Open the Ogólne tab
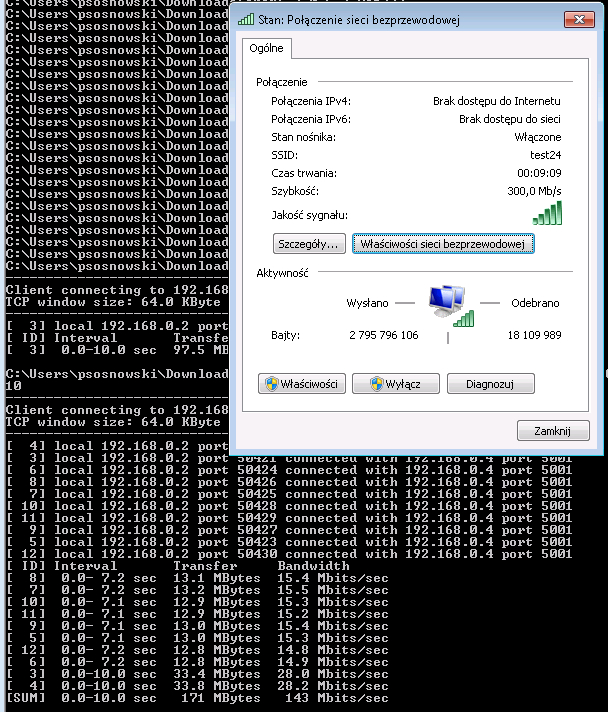The width and height of the screenshot is (608, 712). pos(267,48)
